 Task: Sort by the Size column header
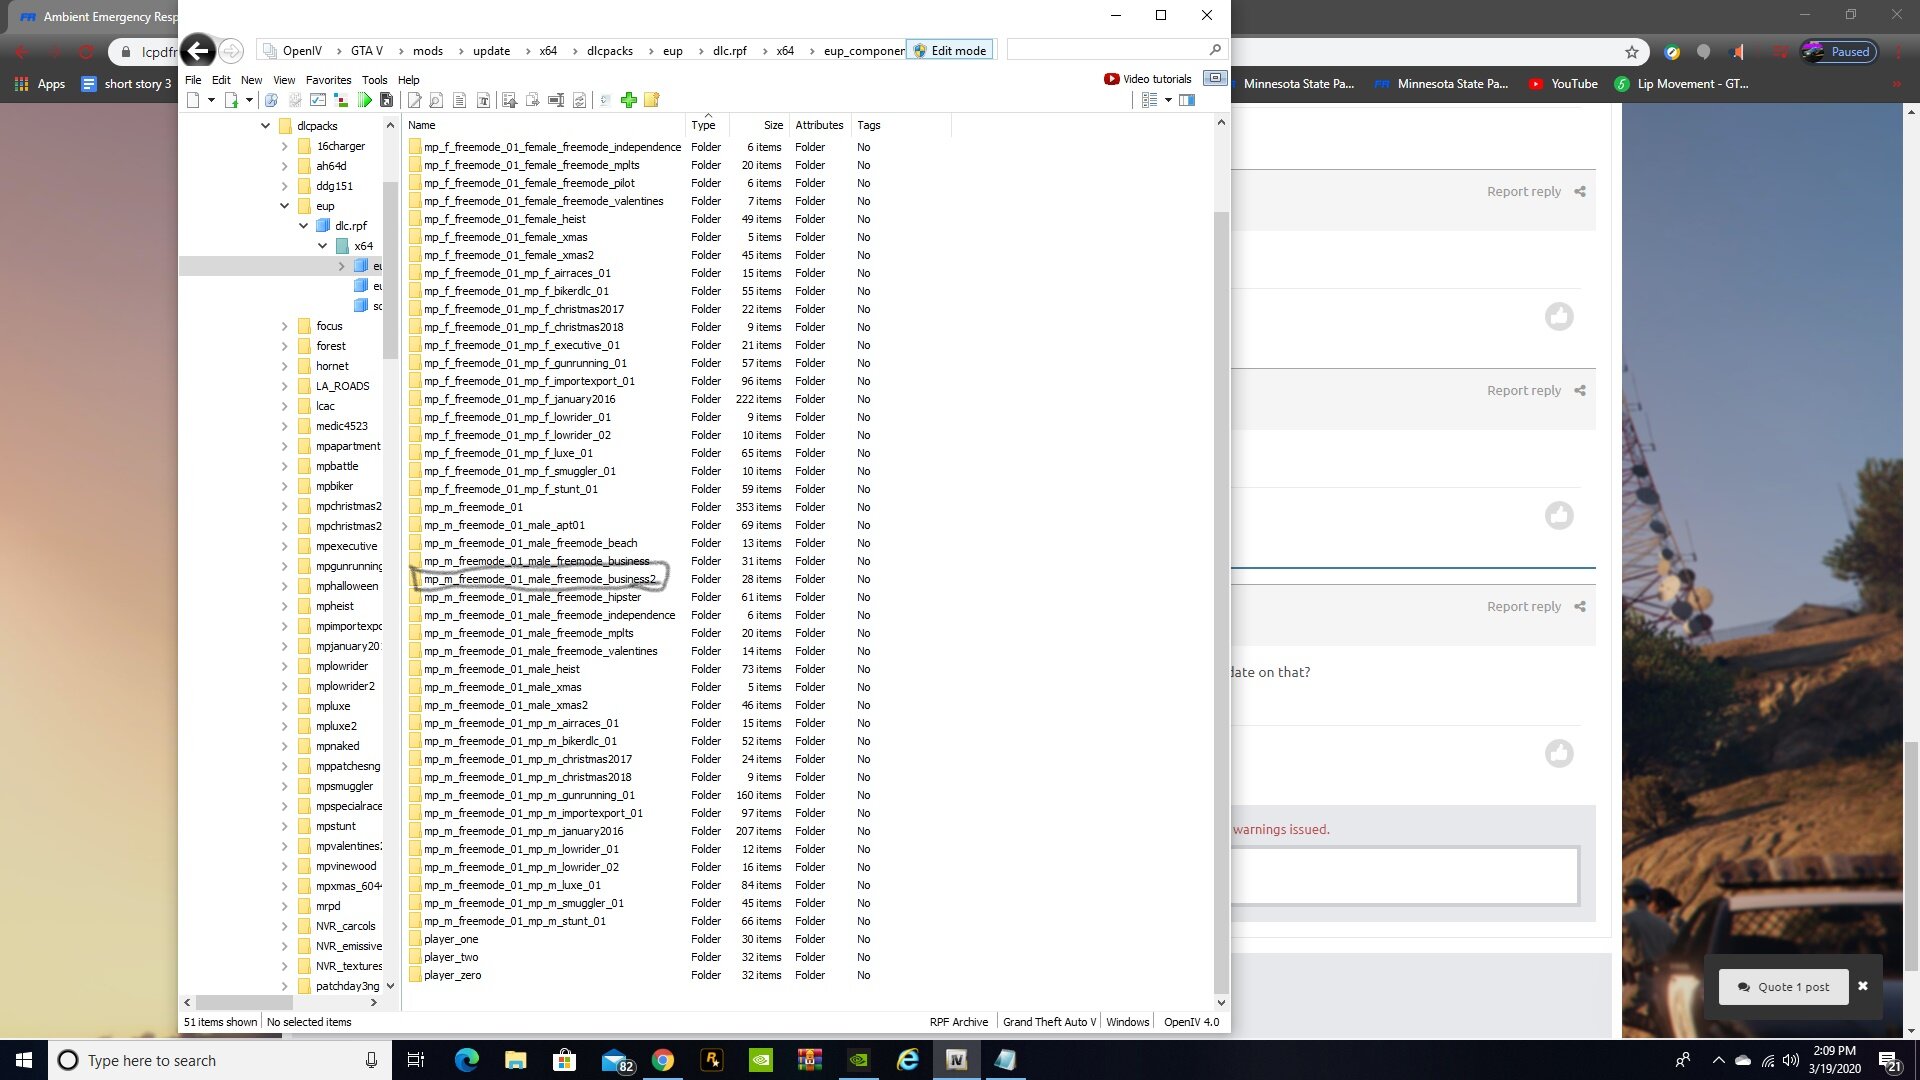[x=773, y=125]
